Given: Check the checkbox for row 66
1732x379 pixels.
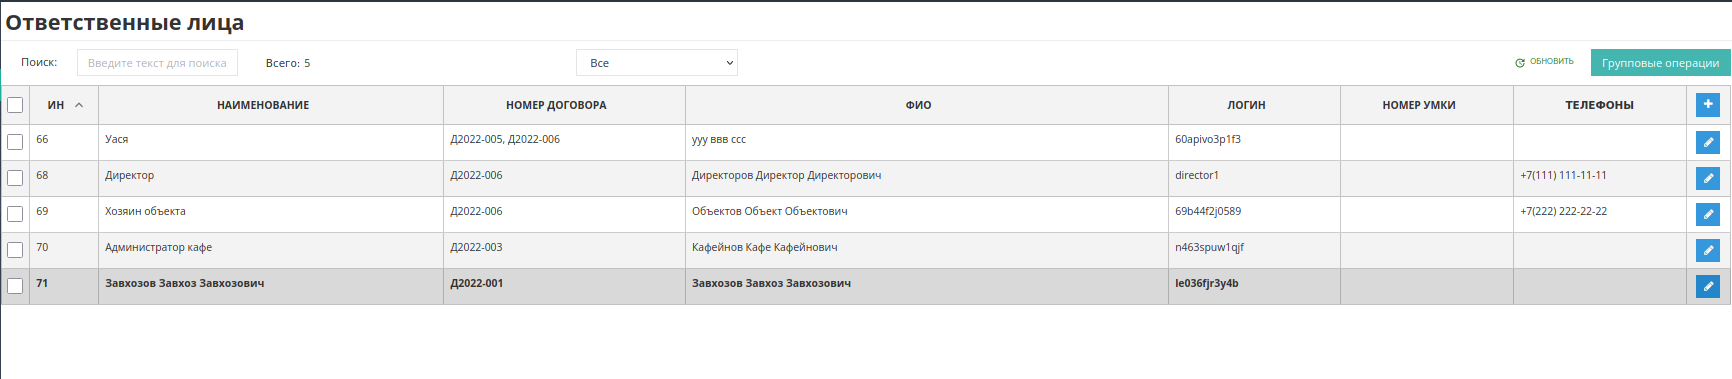Looking at the screenshot, I should click(x=15, y=142).
